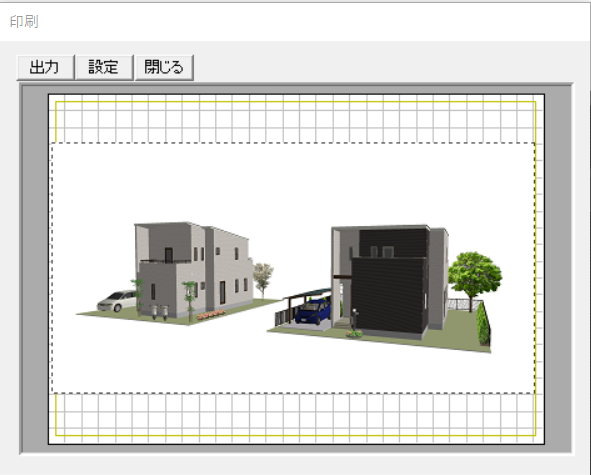This screenshot has width=591, height=475.
Task: Select the gray house on the left
Action: tap(193, 269)
